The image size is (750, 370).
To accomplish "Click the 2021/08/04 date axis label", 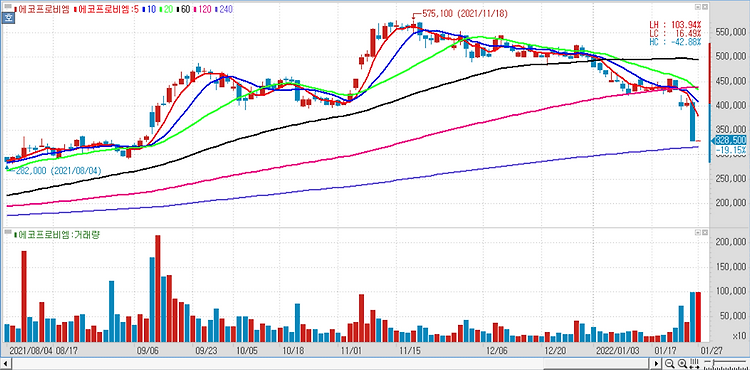I will point(30,350).
